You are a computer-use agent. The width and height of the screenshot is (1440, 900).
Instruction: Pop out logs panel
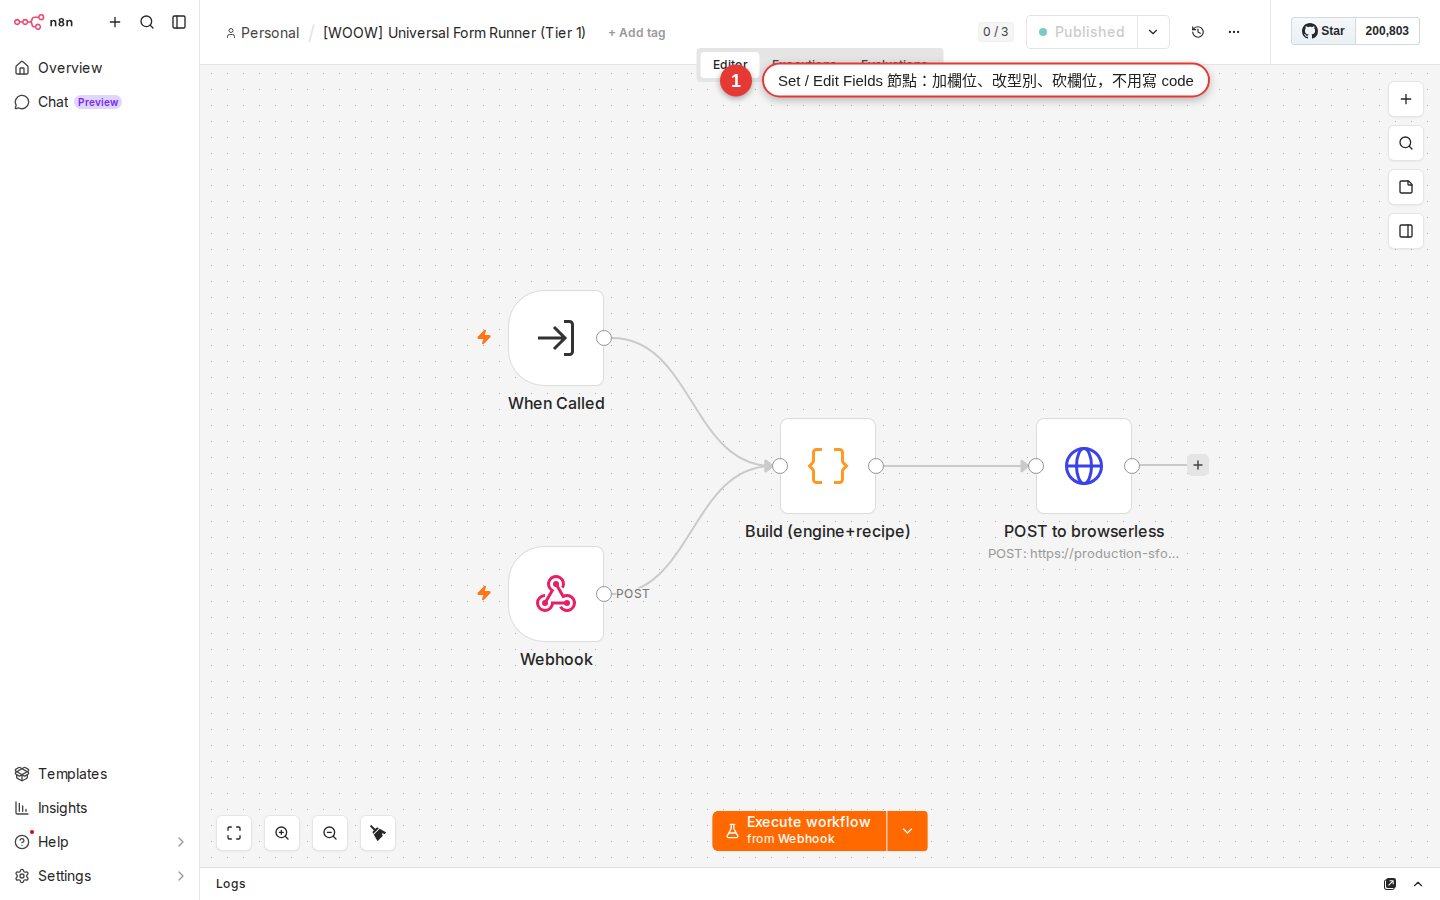pyautogui.click(x=1390, y=884)
